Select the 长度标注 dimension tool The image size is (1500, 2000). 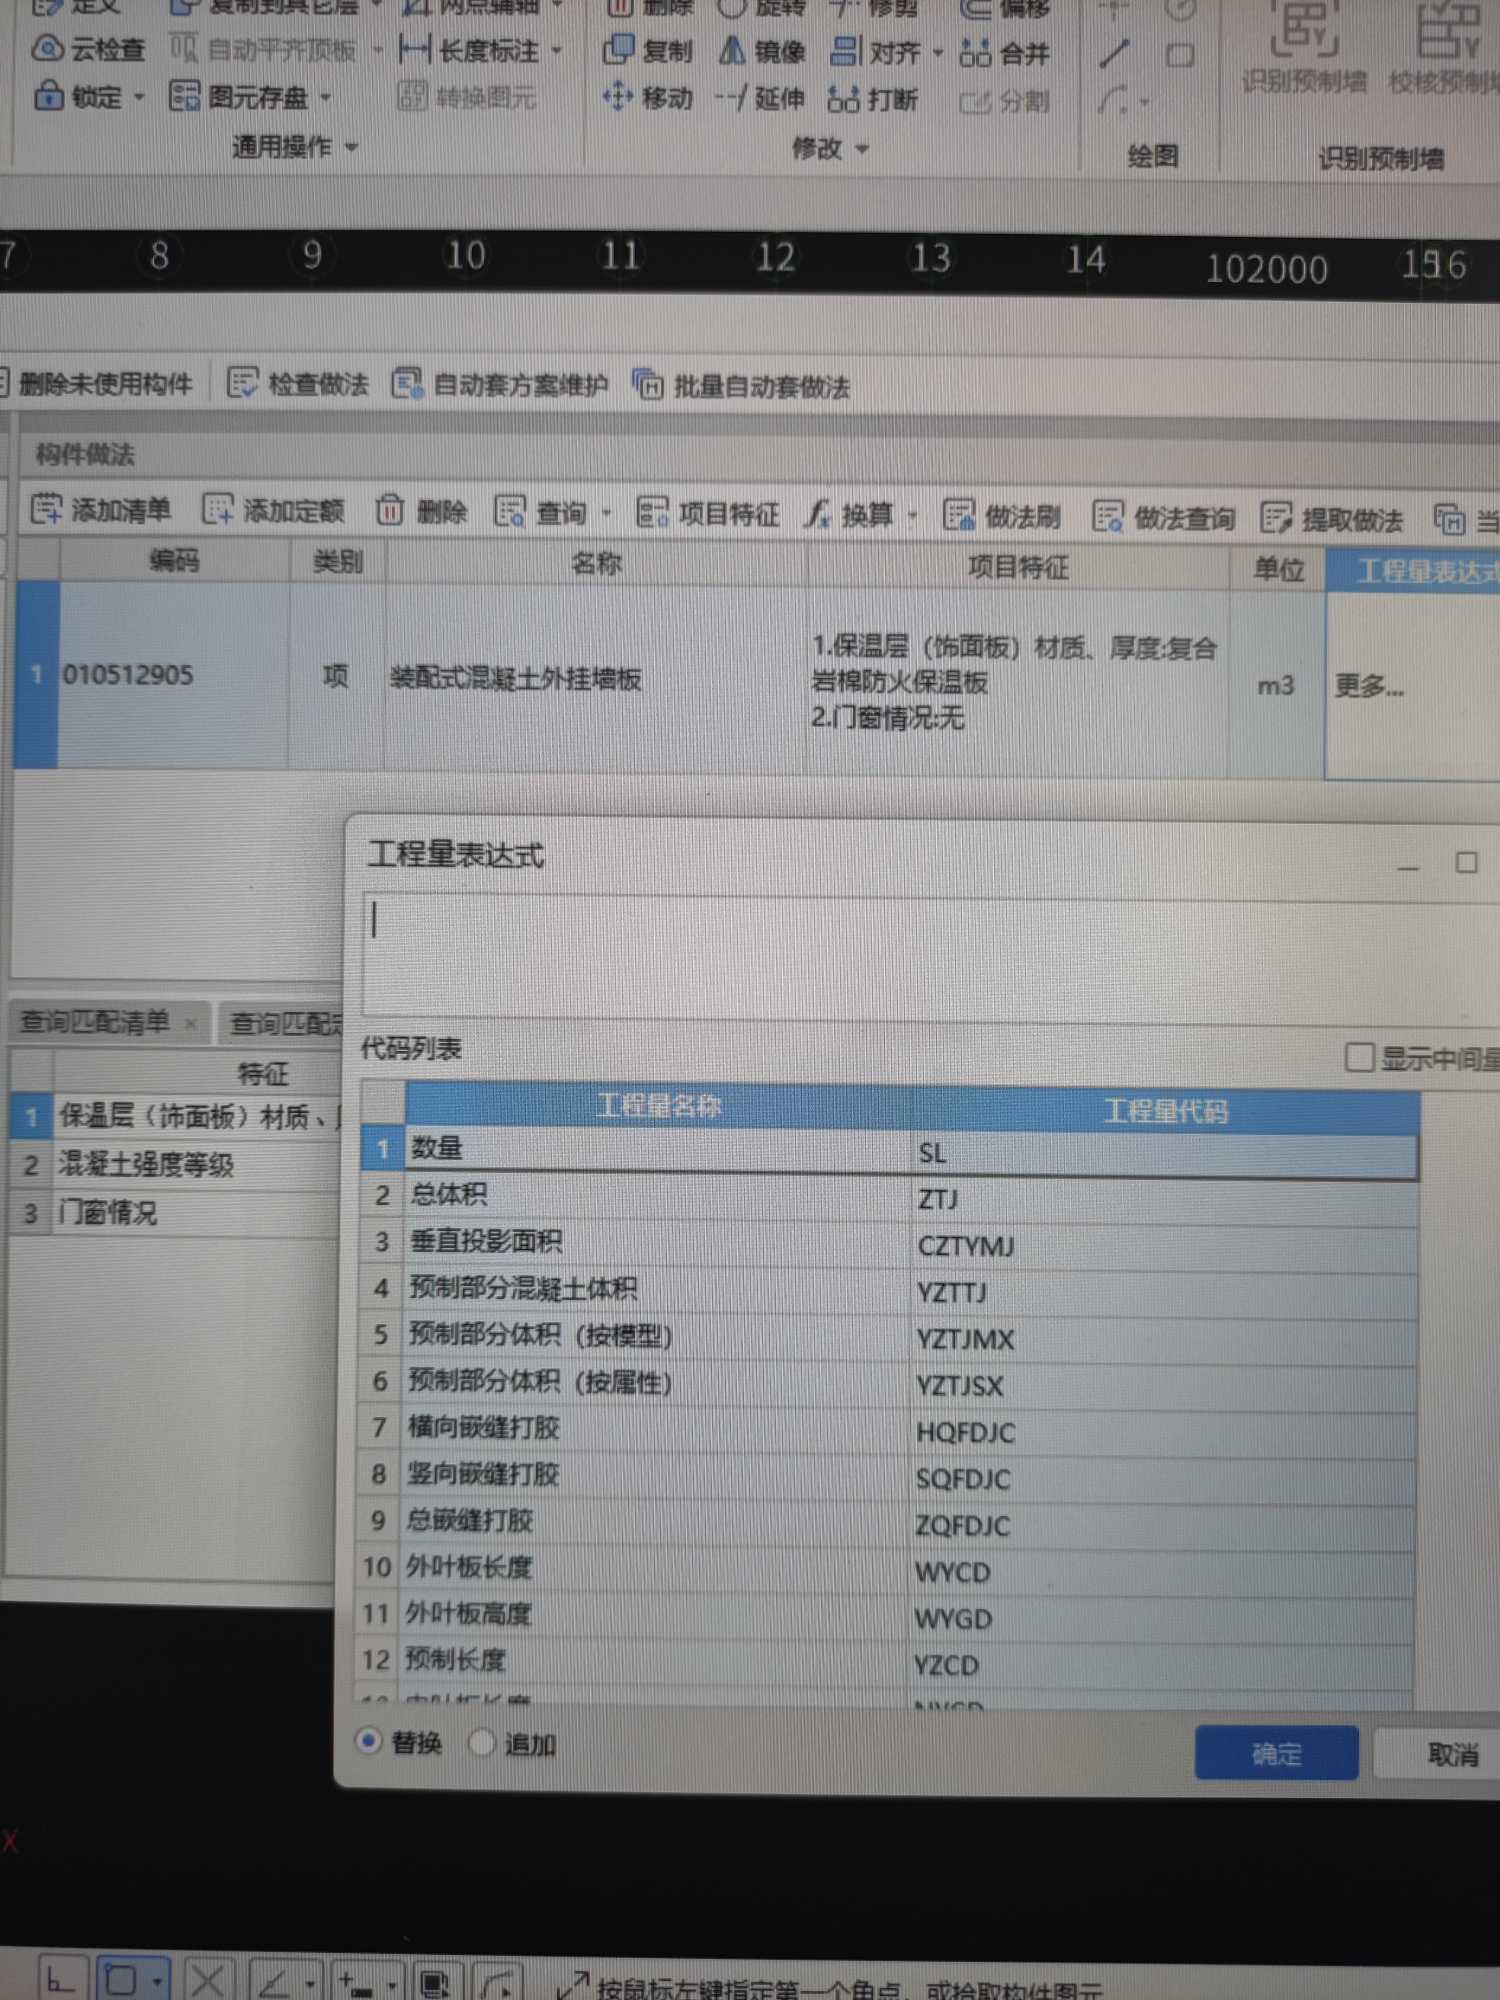(469, 49)
